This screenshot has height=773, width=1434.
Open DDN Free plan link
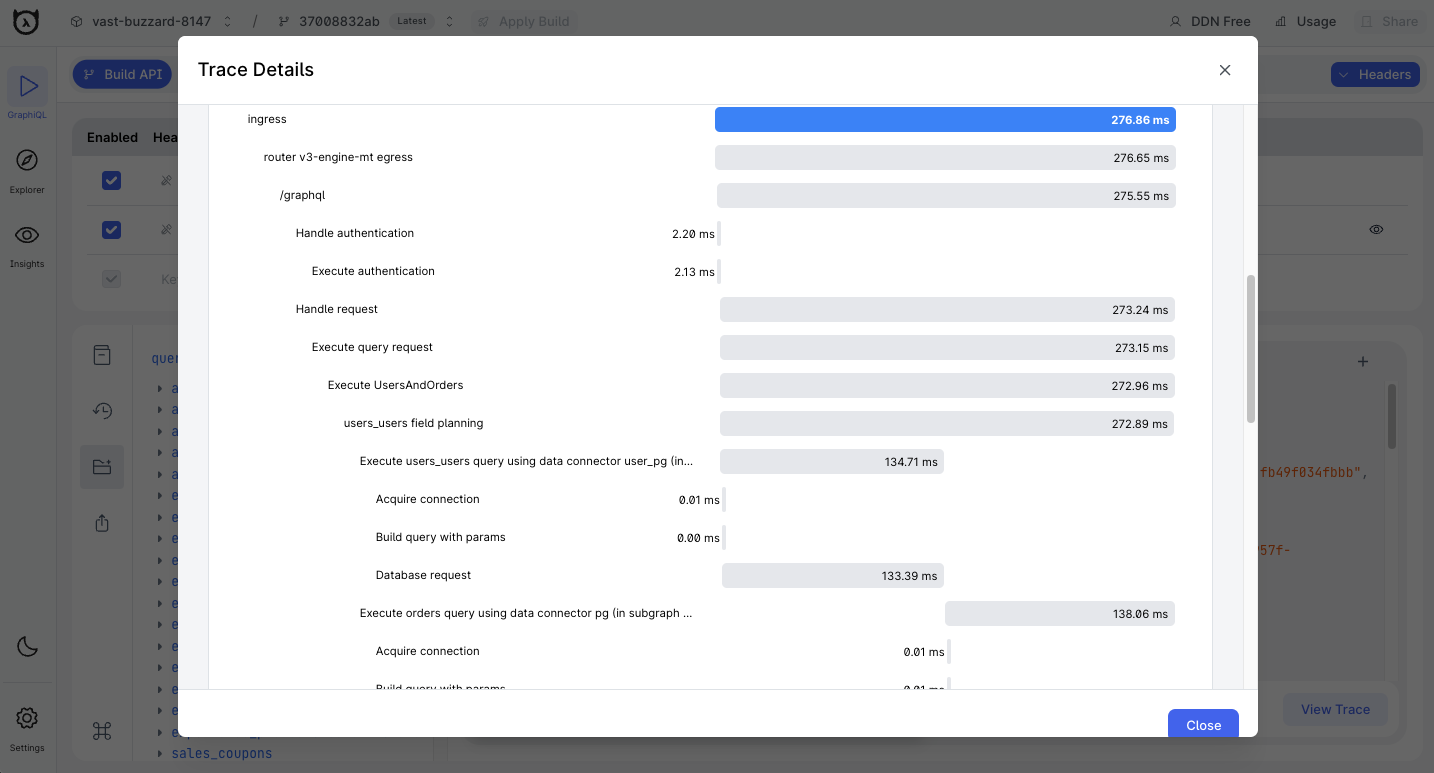(x=1211, y=21)
